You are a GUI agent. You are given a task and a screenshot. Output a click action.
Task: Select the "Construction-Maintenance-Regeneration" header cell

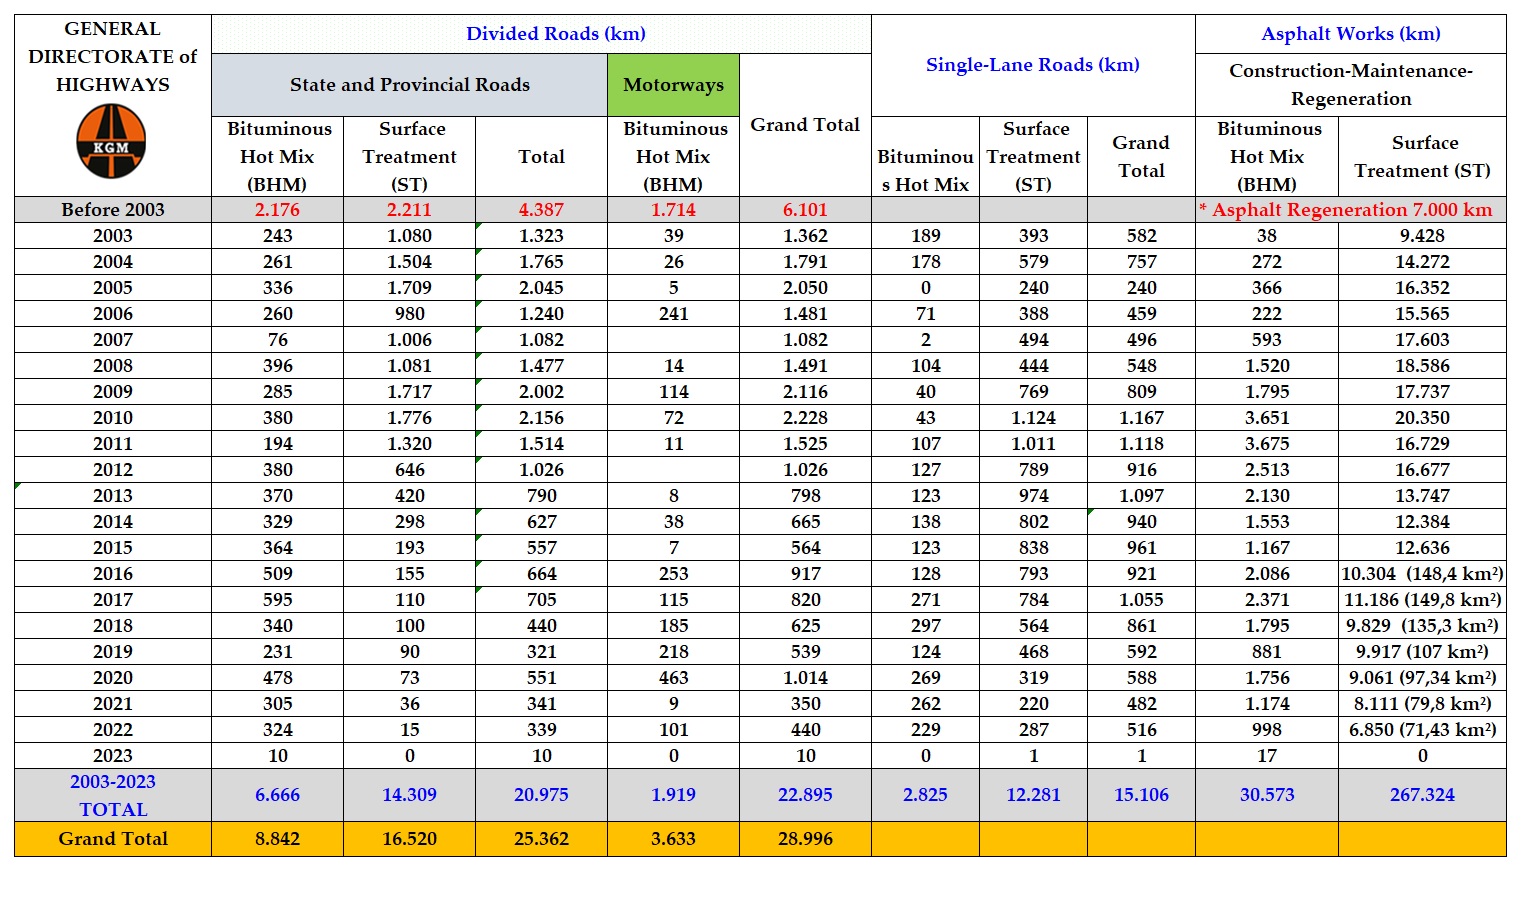1350,85
